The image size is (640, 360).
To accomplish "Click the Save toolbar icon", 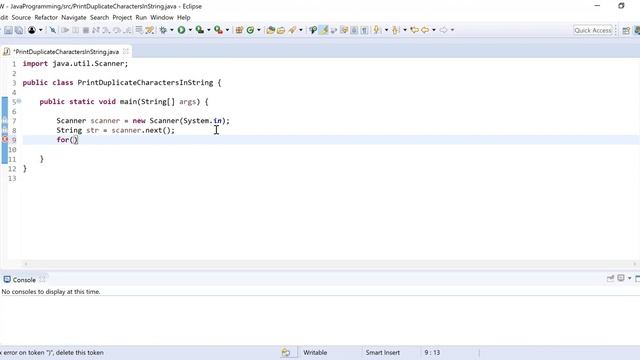I will click(x=8, y=30).
